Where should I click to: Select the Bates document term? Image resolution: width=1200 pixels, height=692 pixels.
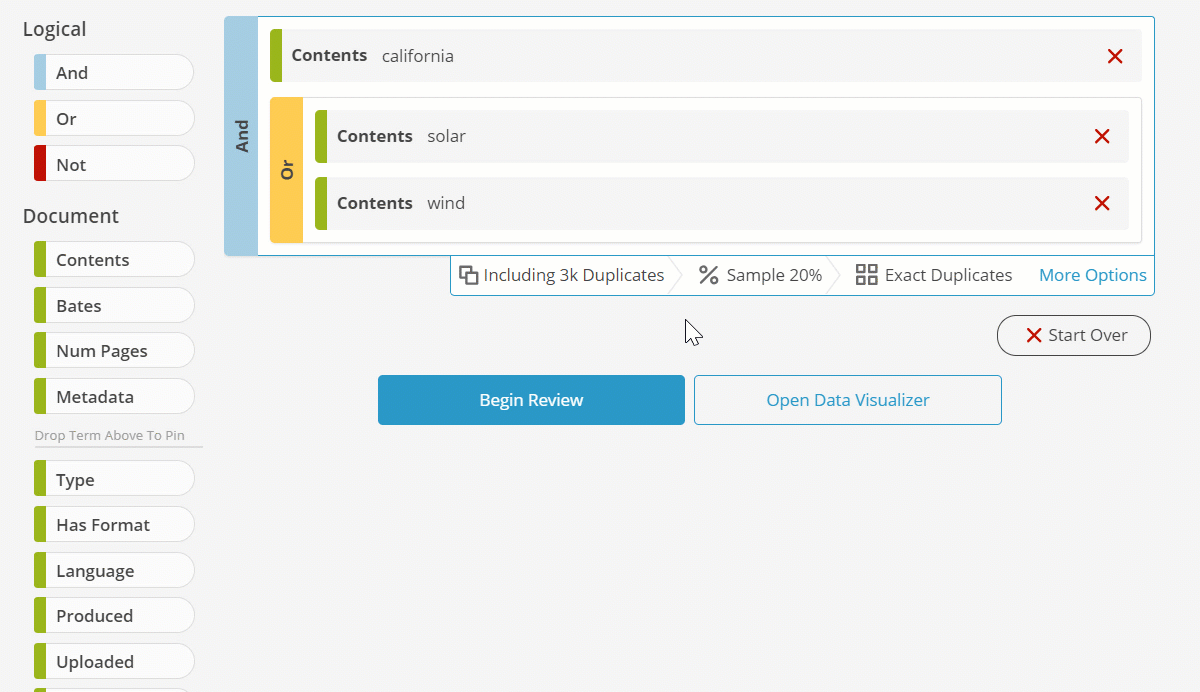[x=79, y=306]
